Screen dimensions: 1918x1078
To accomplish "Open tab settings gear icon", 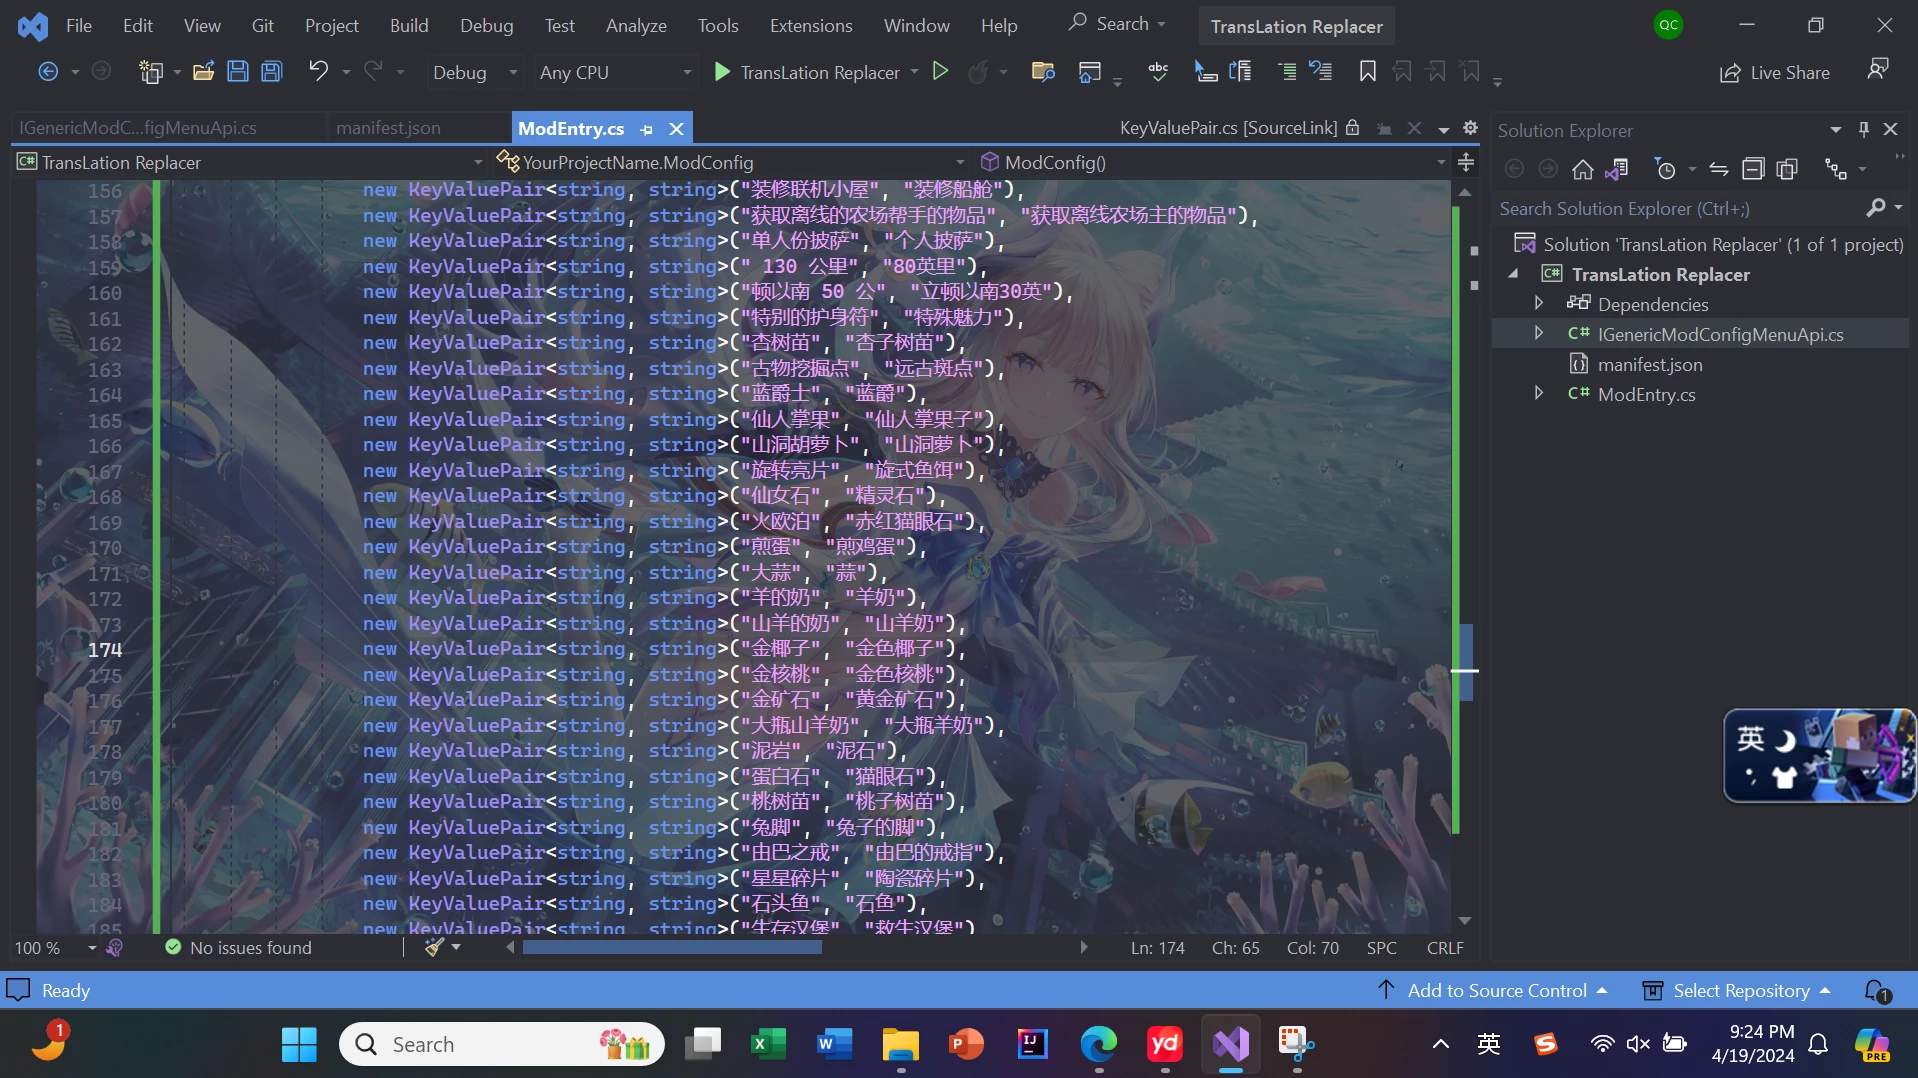I will (x=1470, y=128).
